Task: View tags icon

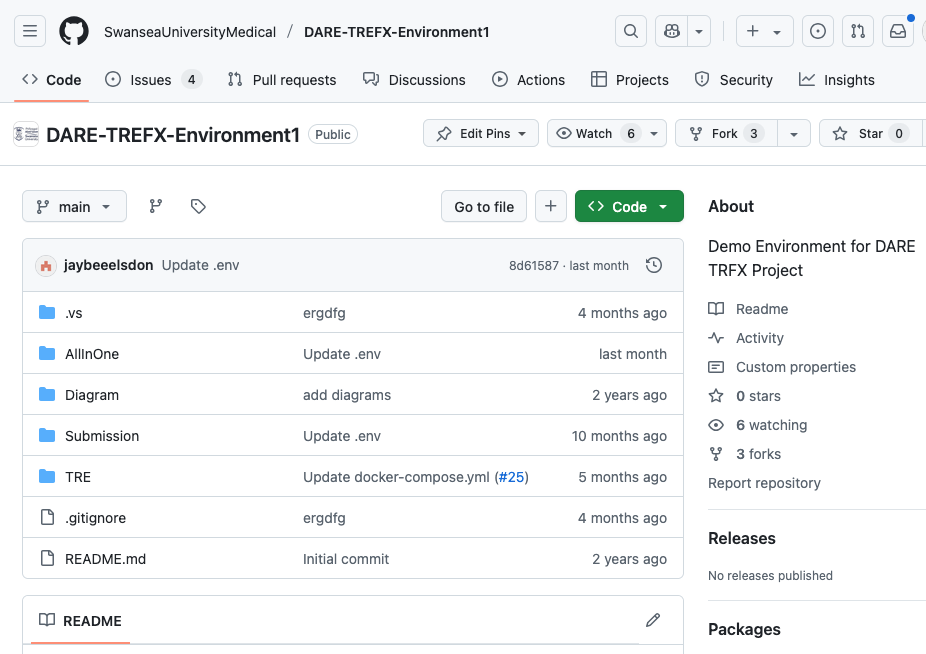Action: tap(198, 206)
